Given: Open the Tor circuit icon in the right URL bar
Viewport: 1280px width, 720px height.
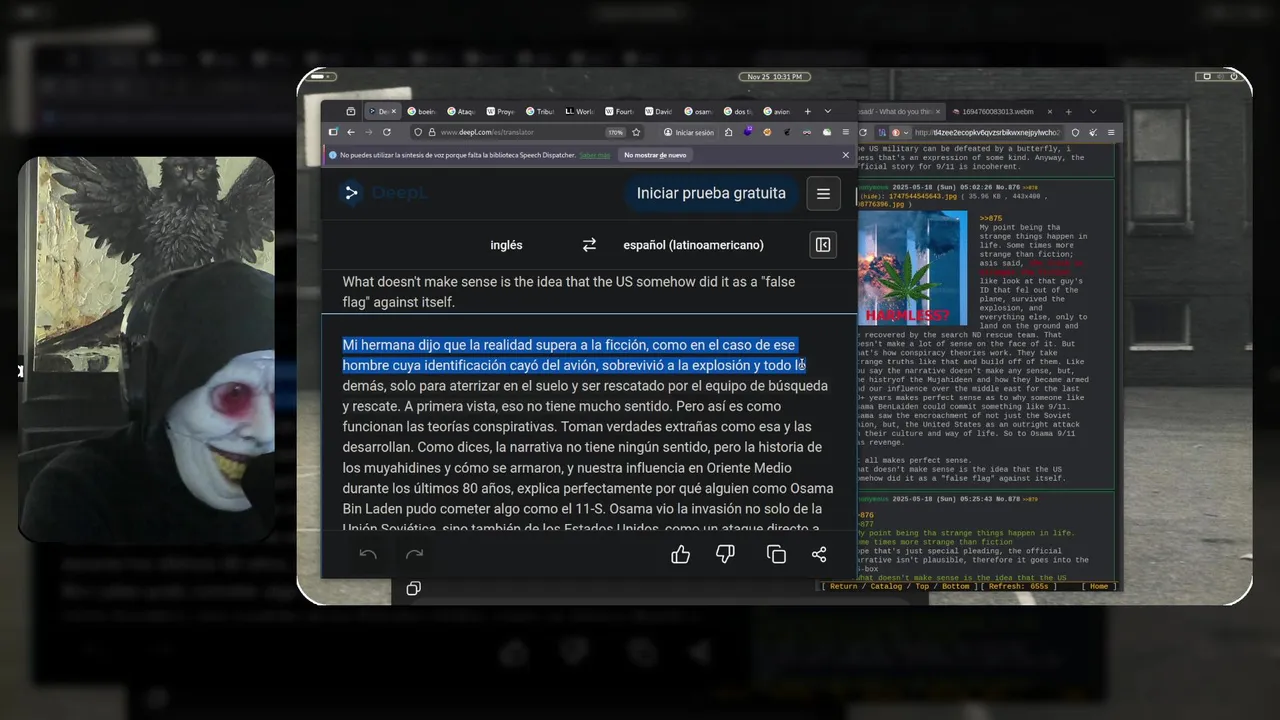Looking at the screenshot, I should [x=882, y=132].
